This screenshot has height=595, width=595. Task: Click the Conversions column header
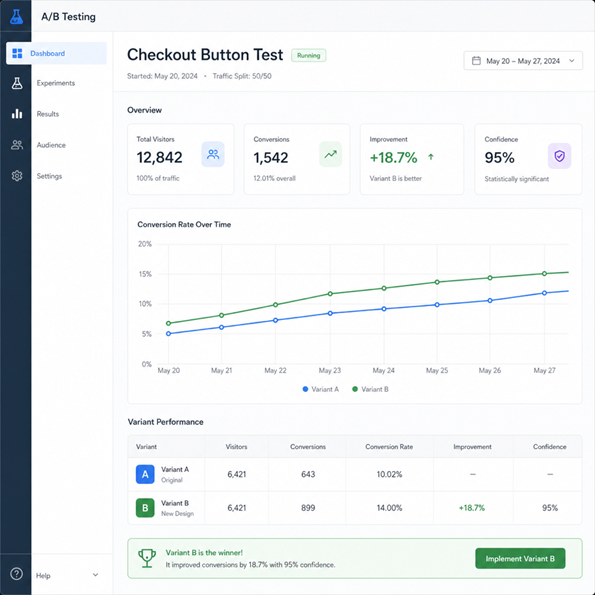tap(308, 447)
